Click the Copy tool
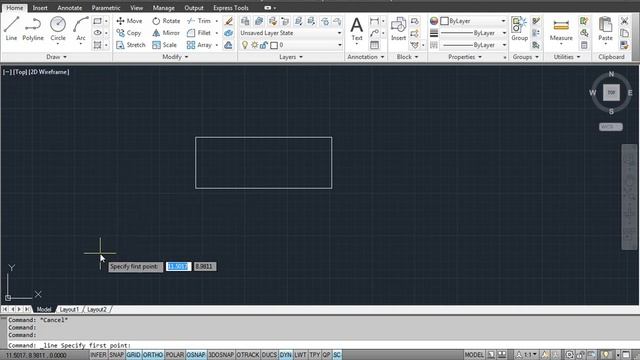Screen dimensions: 640x360 tap(129, 33)
